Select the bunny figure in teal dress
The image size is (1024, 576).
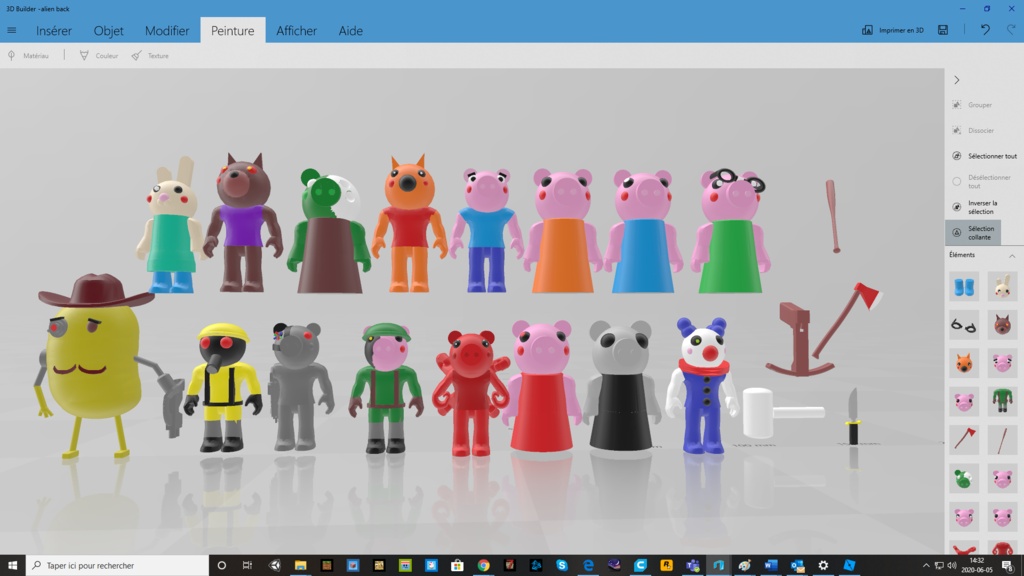coord(171,225)
